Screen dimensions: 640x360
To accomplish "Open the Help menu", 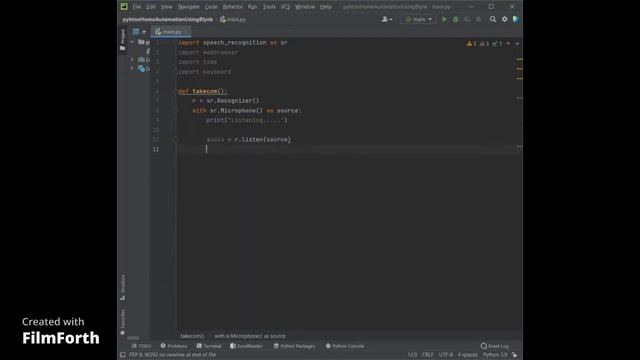I will 326,7.
